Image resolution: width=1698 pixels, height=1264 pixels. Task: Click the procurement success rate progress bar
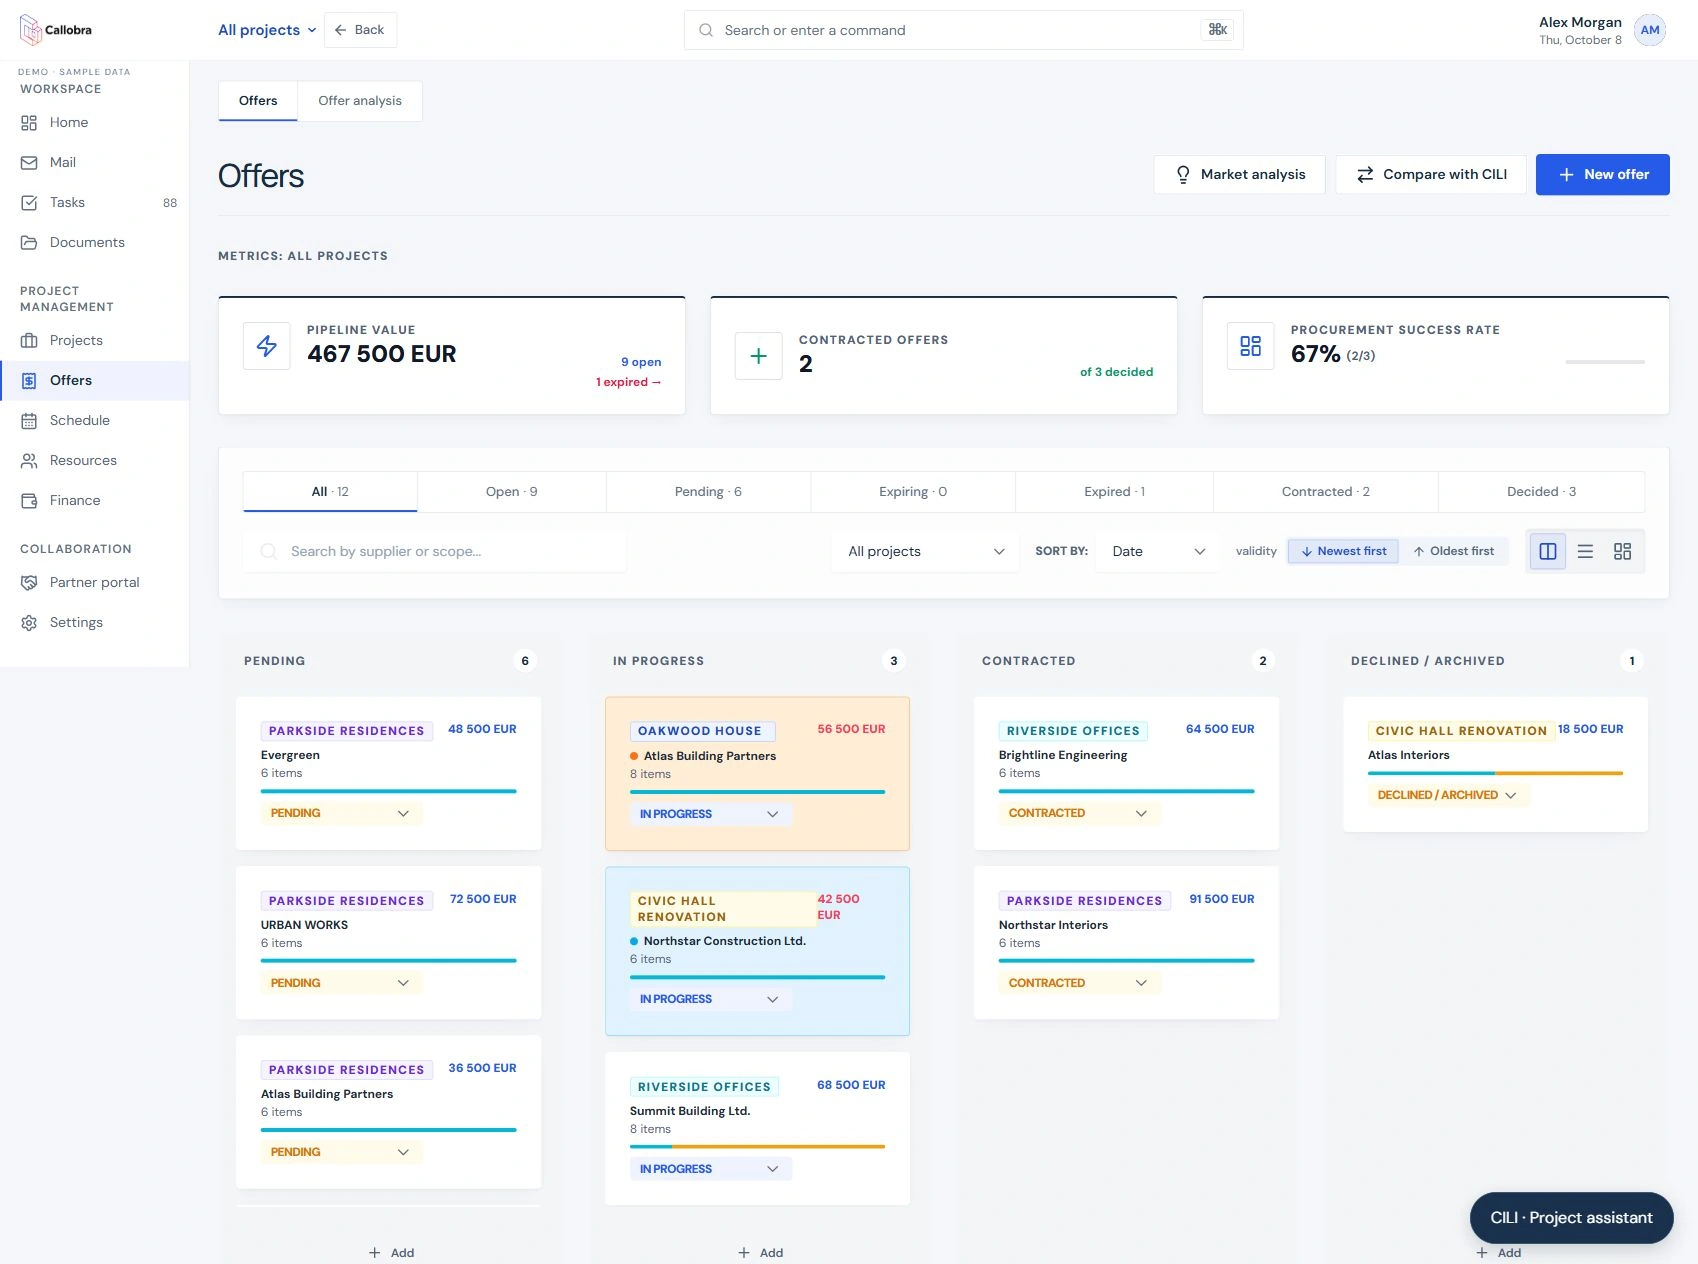[1605, 362]
